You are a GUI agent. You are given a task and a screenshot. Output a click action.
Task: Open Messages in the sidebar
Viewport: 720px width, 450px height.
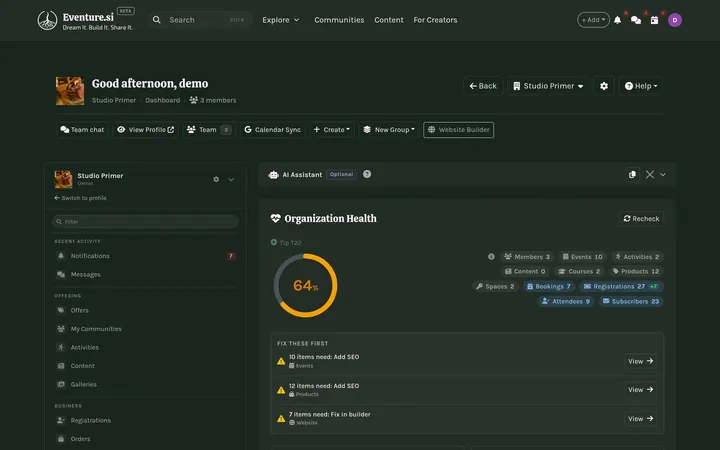146,274
